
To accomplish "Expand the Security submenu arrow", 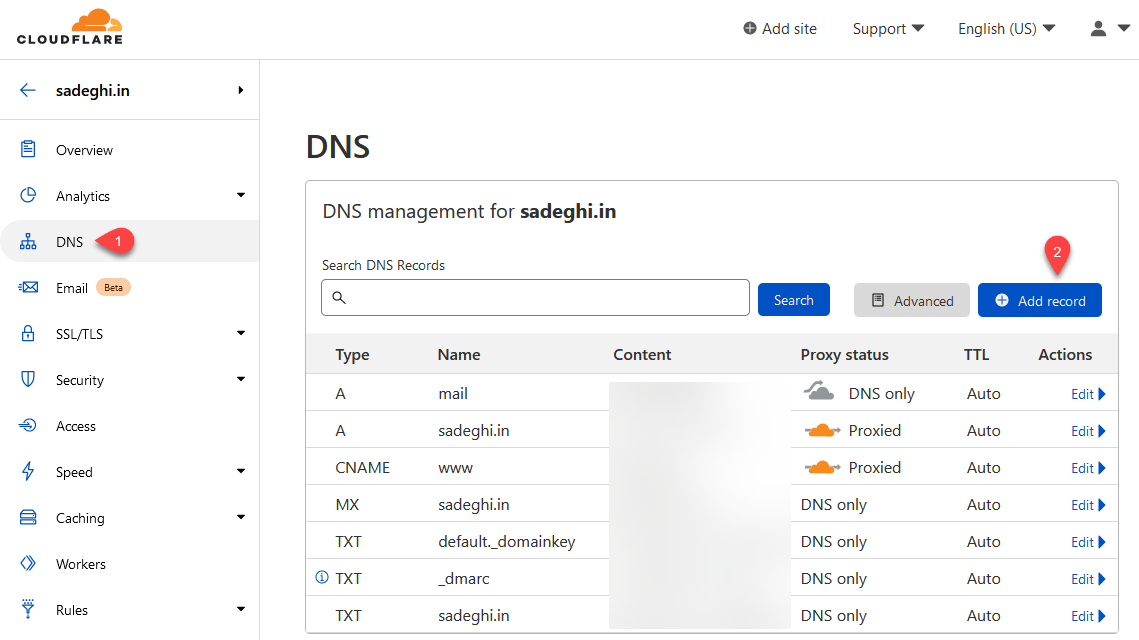I will coord(240,378).
